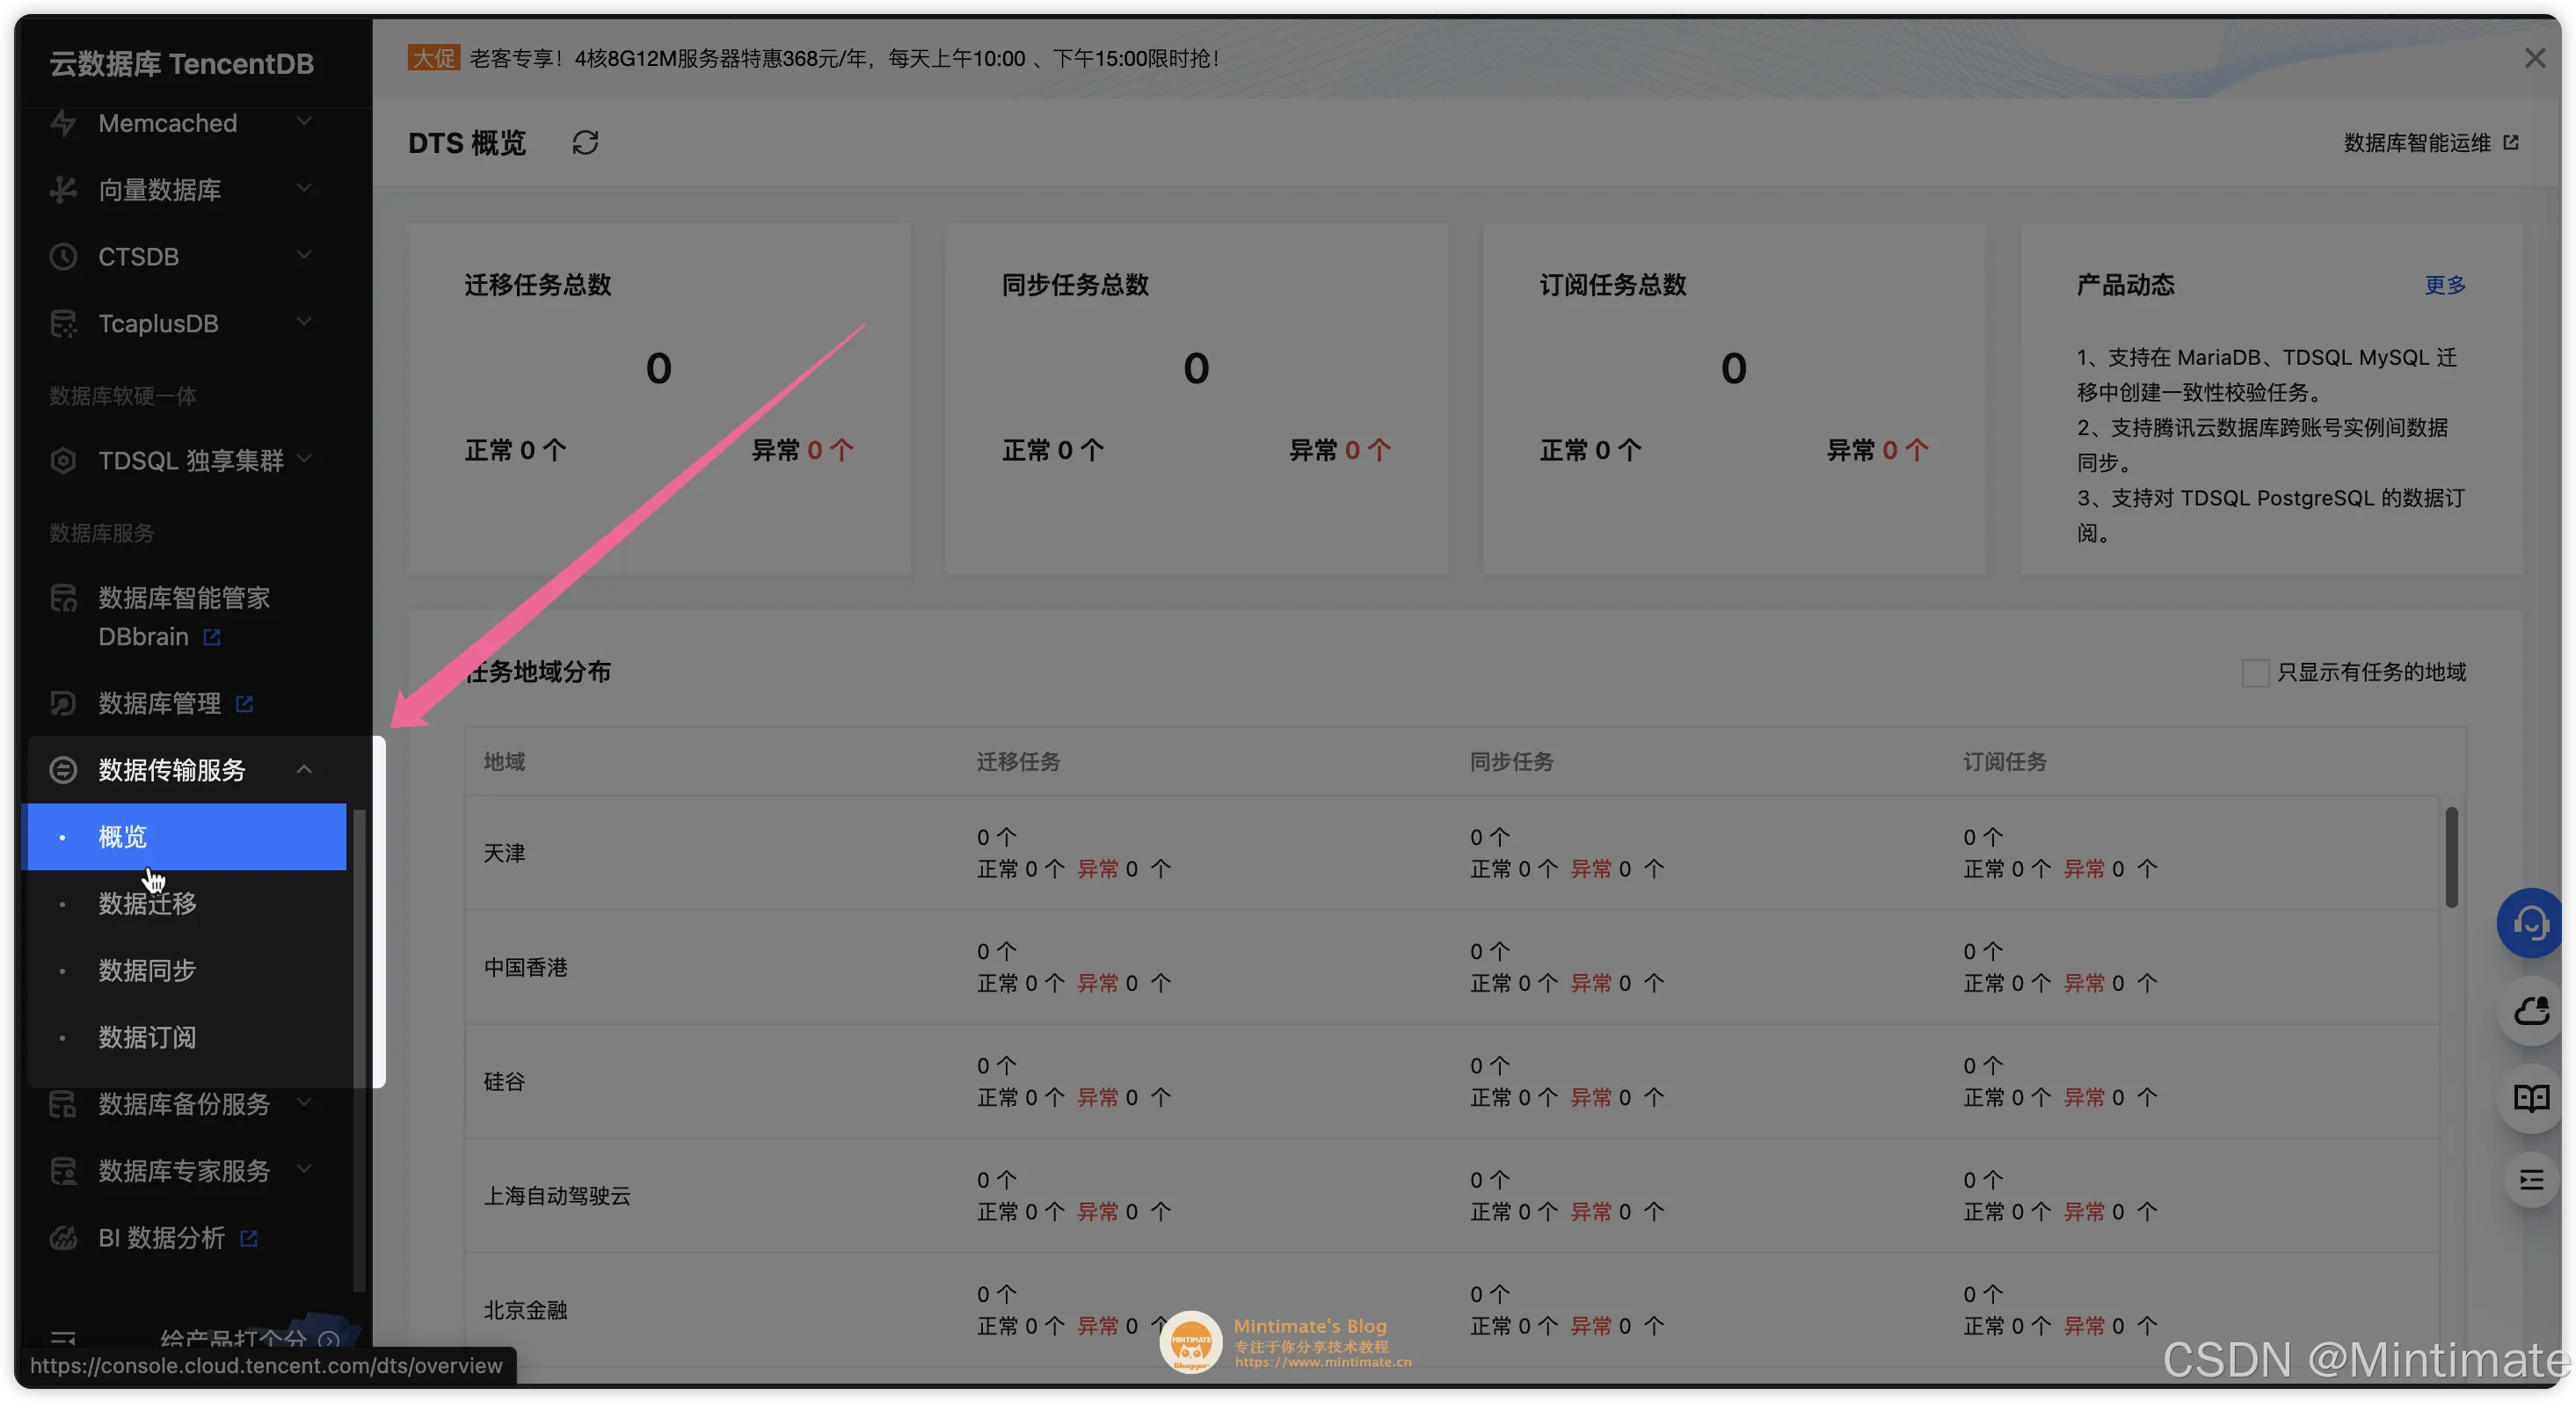Screen dimensions: 2576x1403
Task: Click the region table vertical scrollbar
Action: click(2451, 857)
